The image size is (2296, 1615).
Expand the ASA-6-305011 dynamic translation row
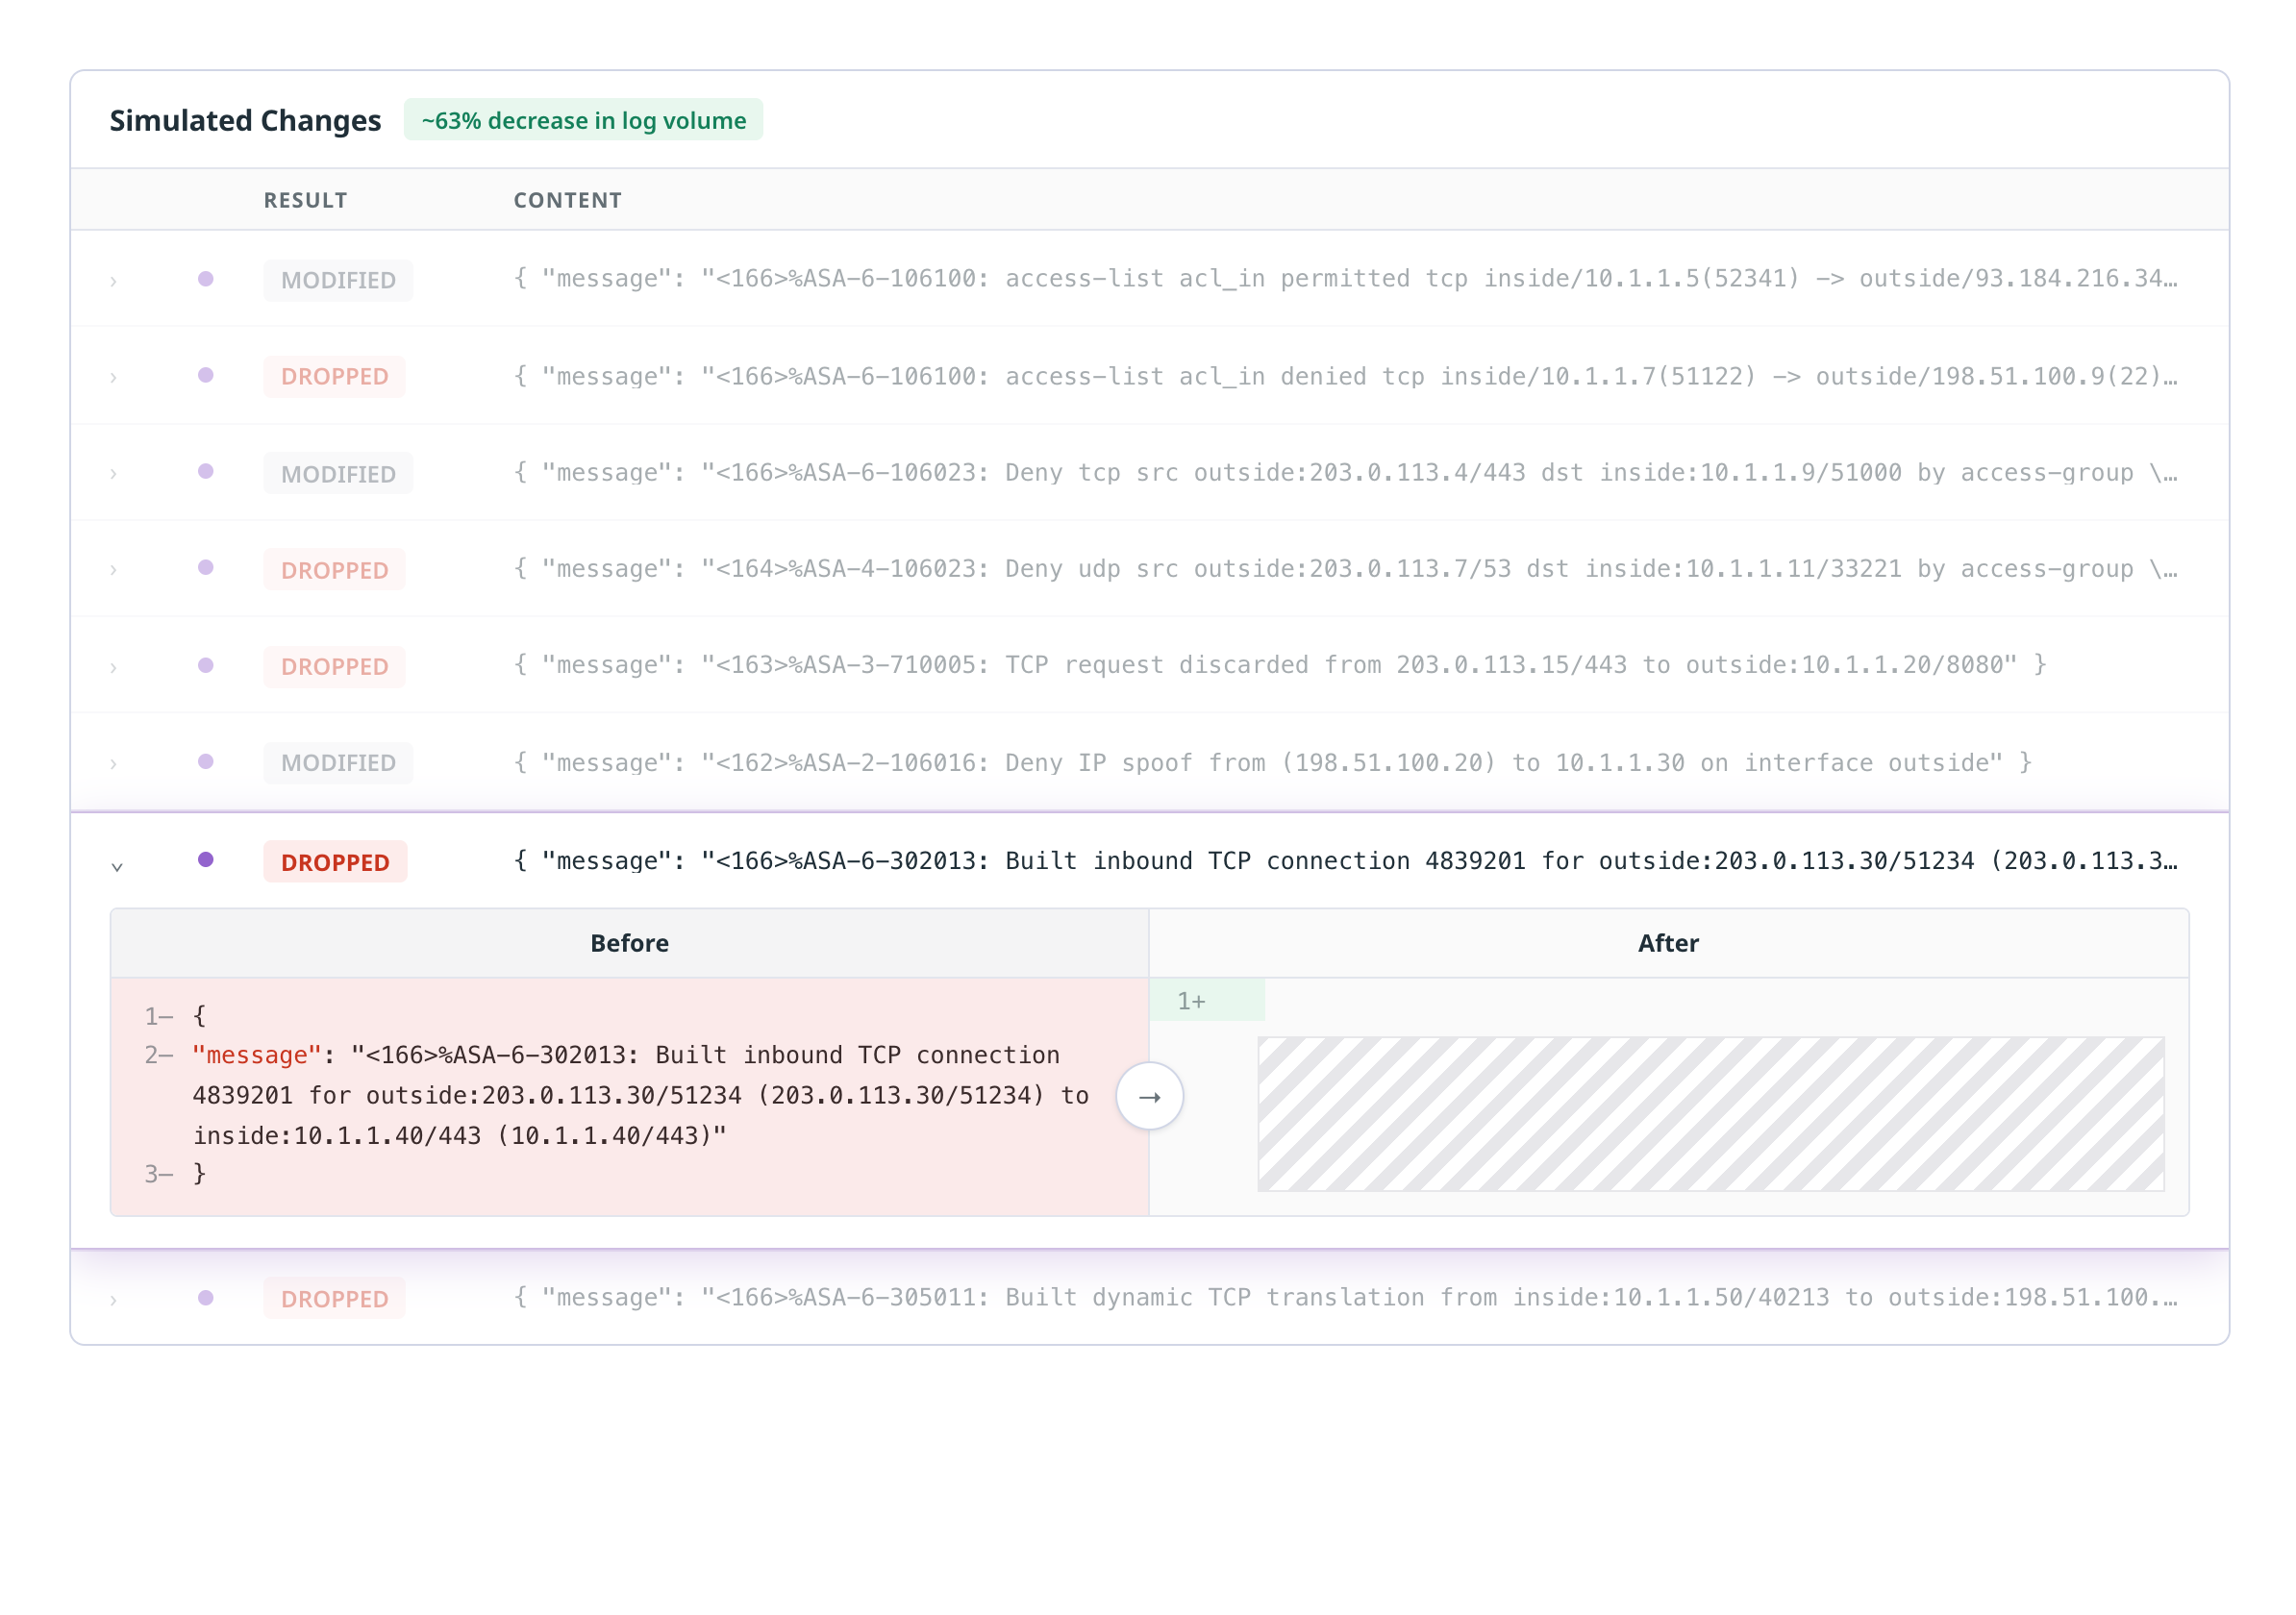click(114, 1300)
